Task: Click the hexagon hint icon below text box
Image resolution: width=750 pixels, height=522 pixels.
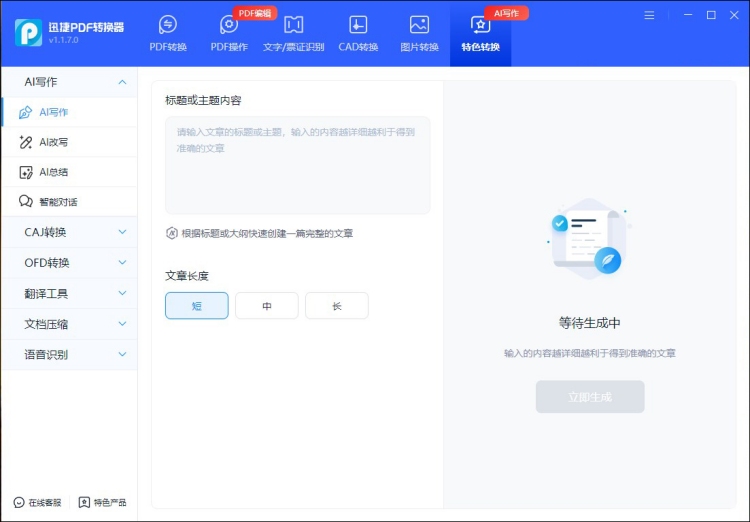Action: [x=172, y=233]
